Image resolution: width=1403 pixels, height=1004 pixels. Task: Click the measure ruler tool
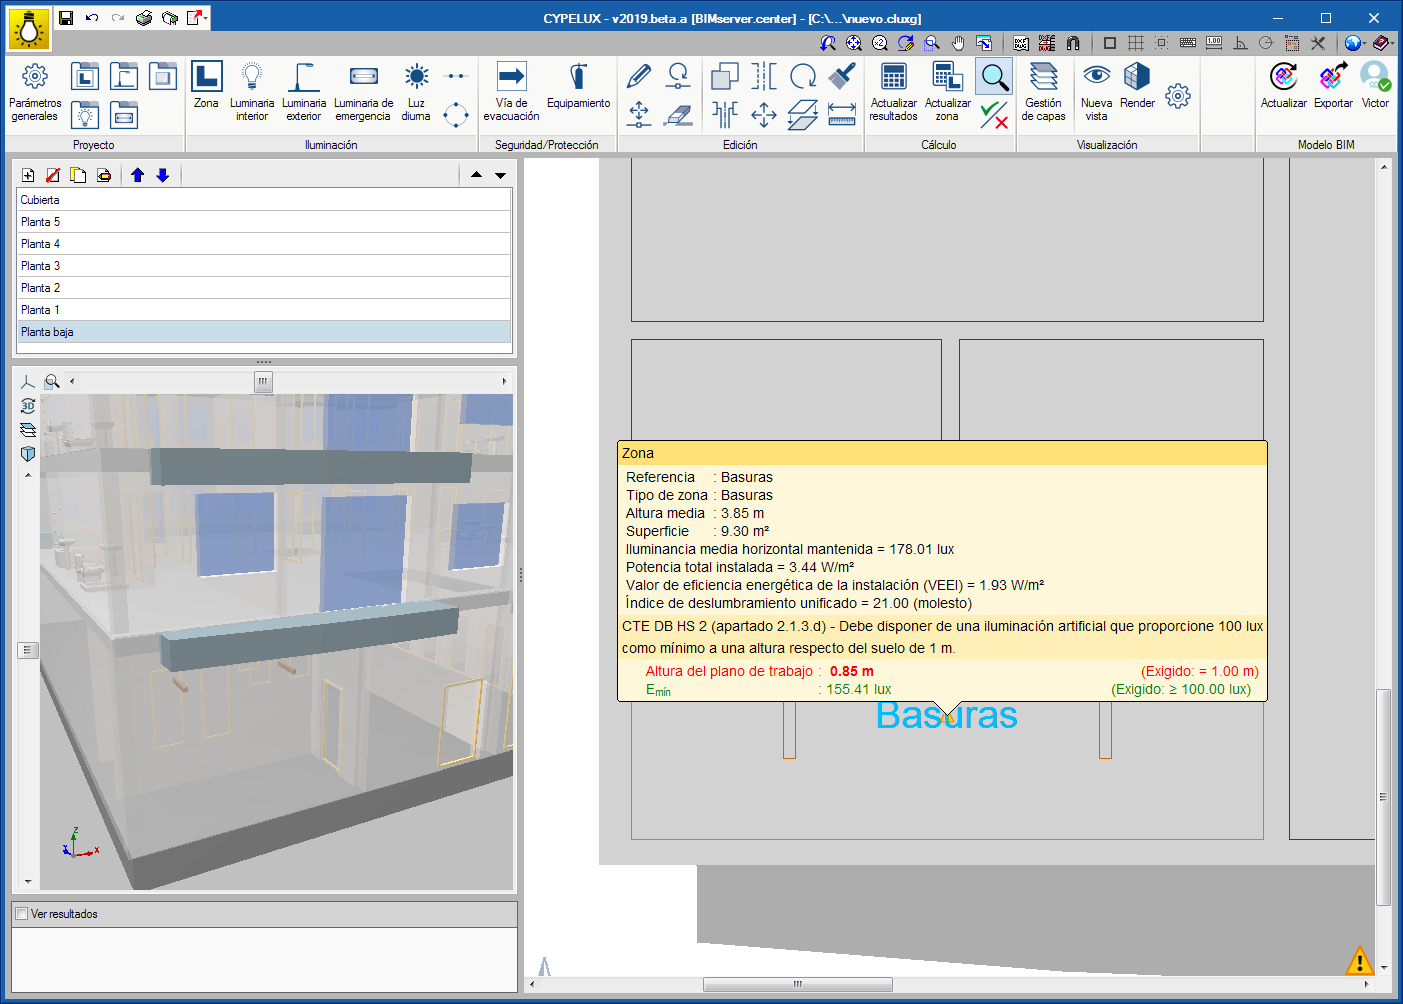(842, 115)
